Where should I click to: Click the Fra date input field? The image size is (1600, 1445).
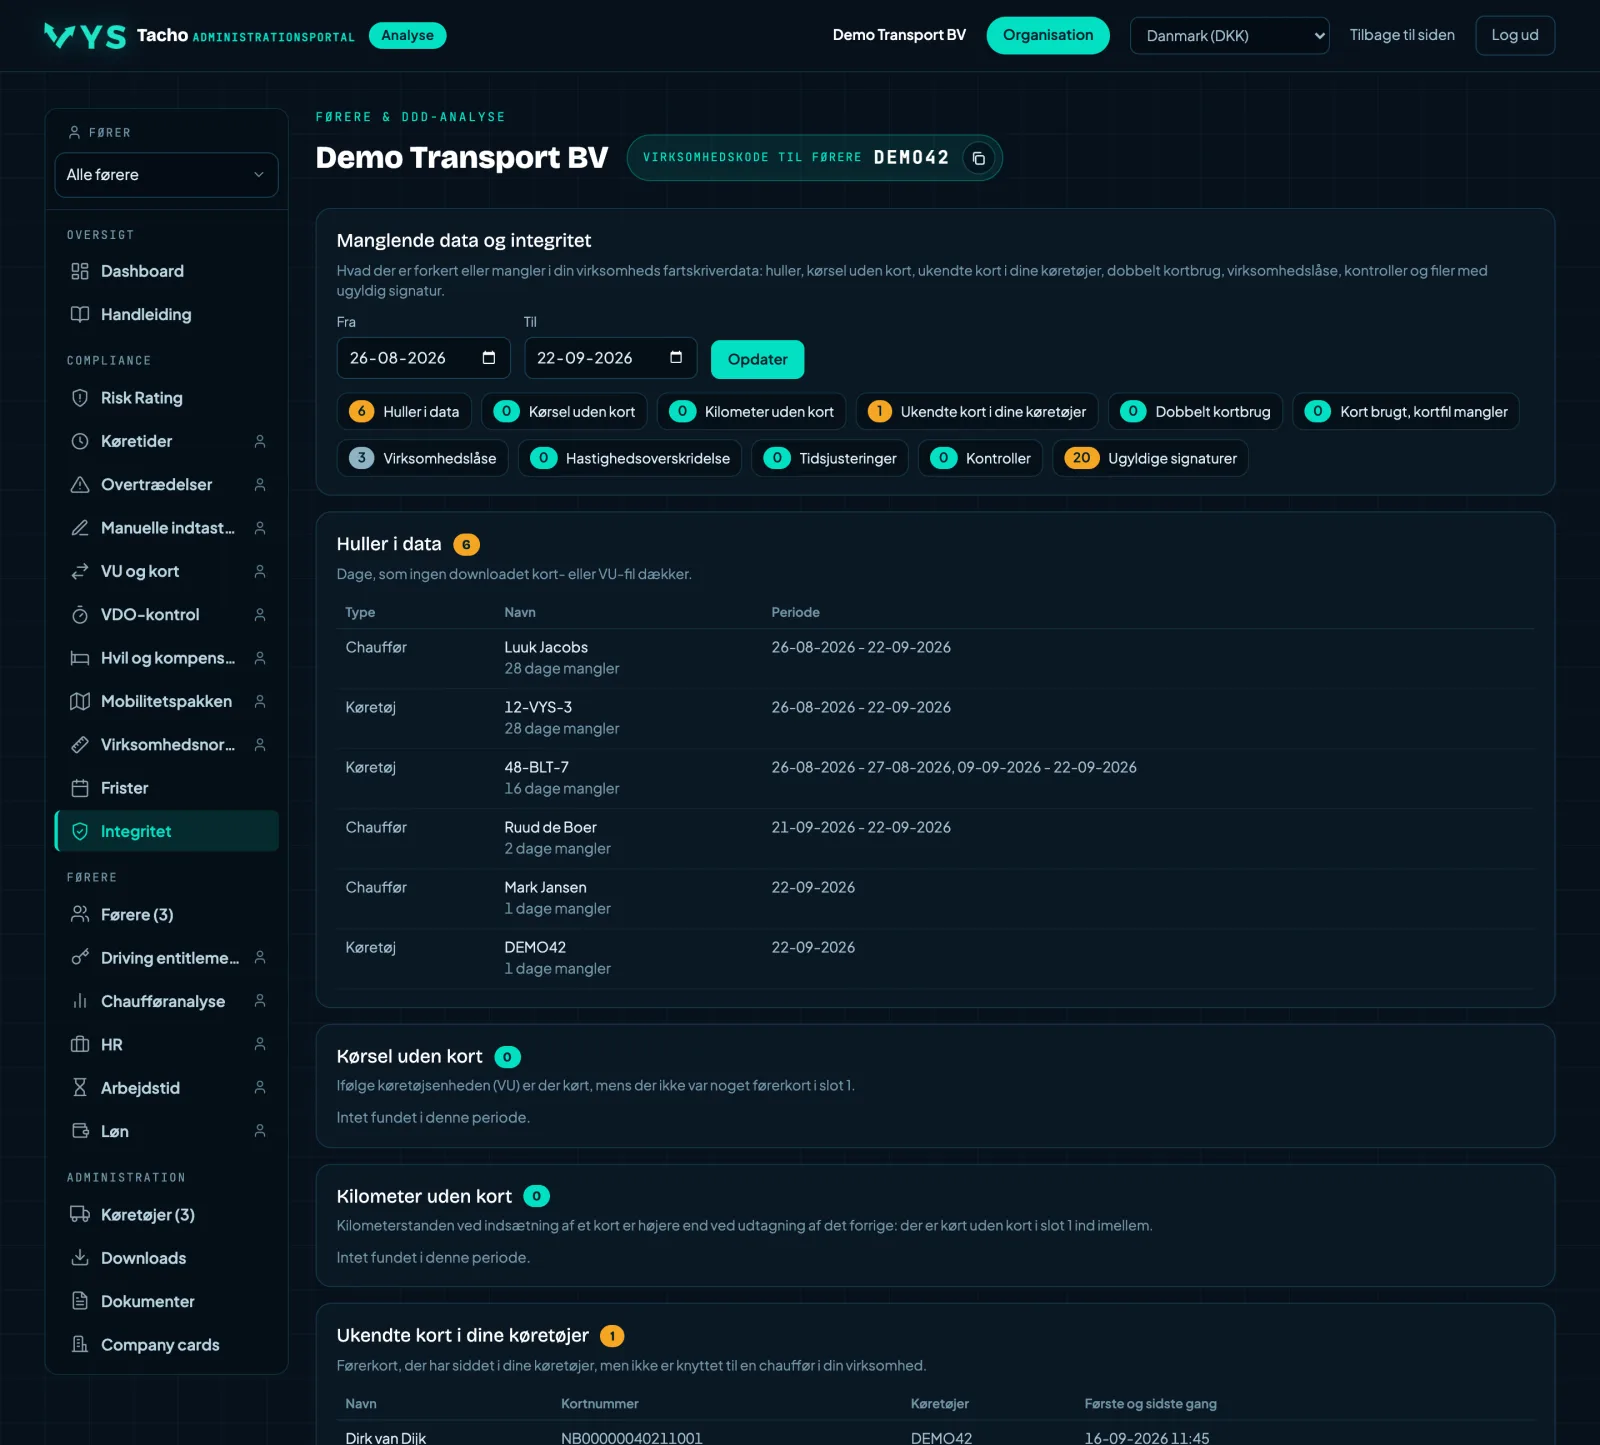tap(423, 358)
